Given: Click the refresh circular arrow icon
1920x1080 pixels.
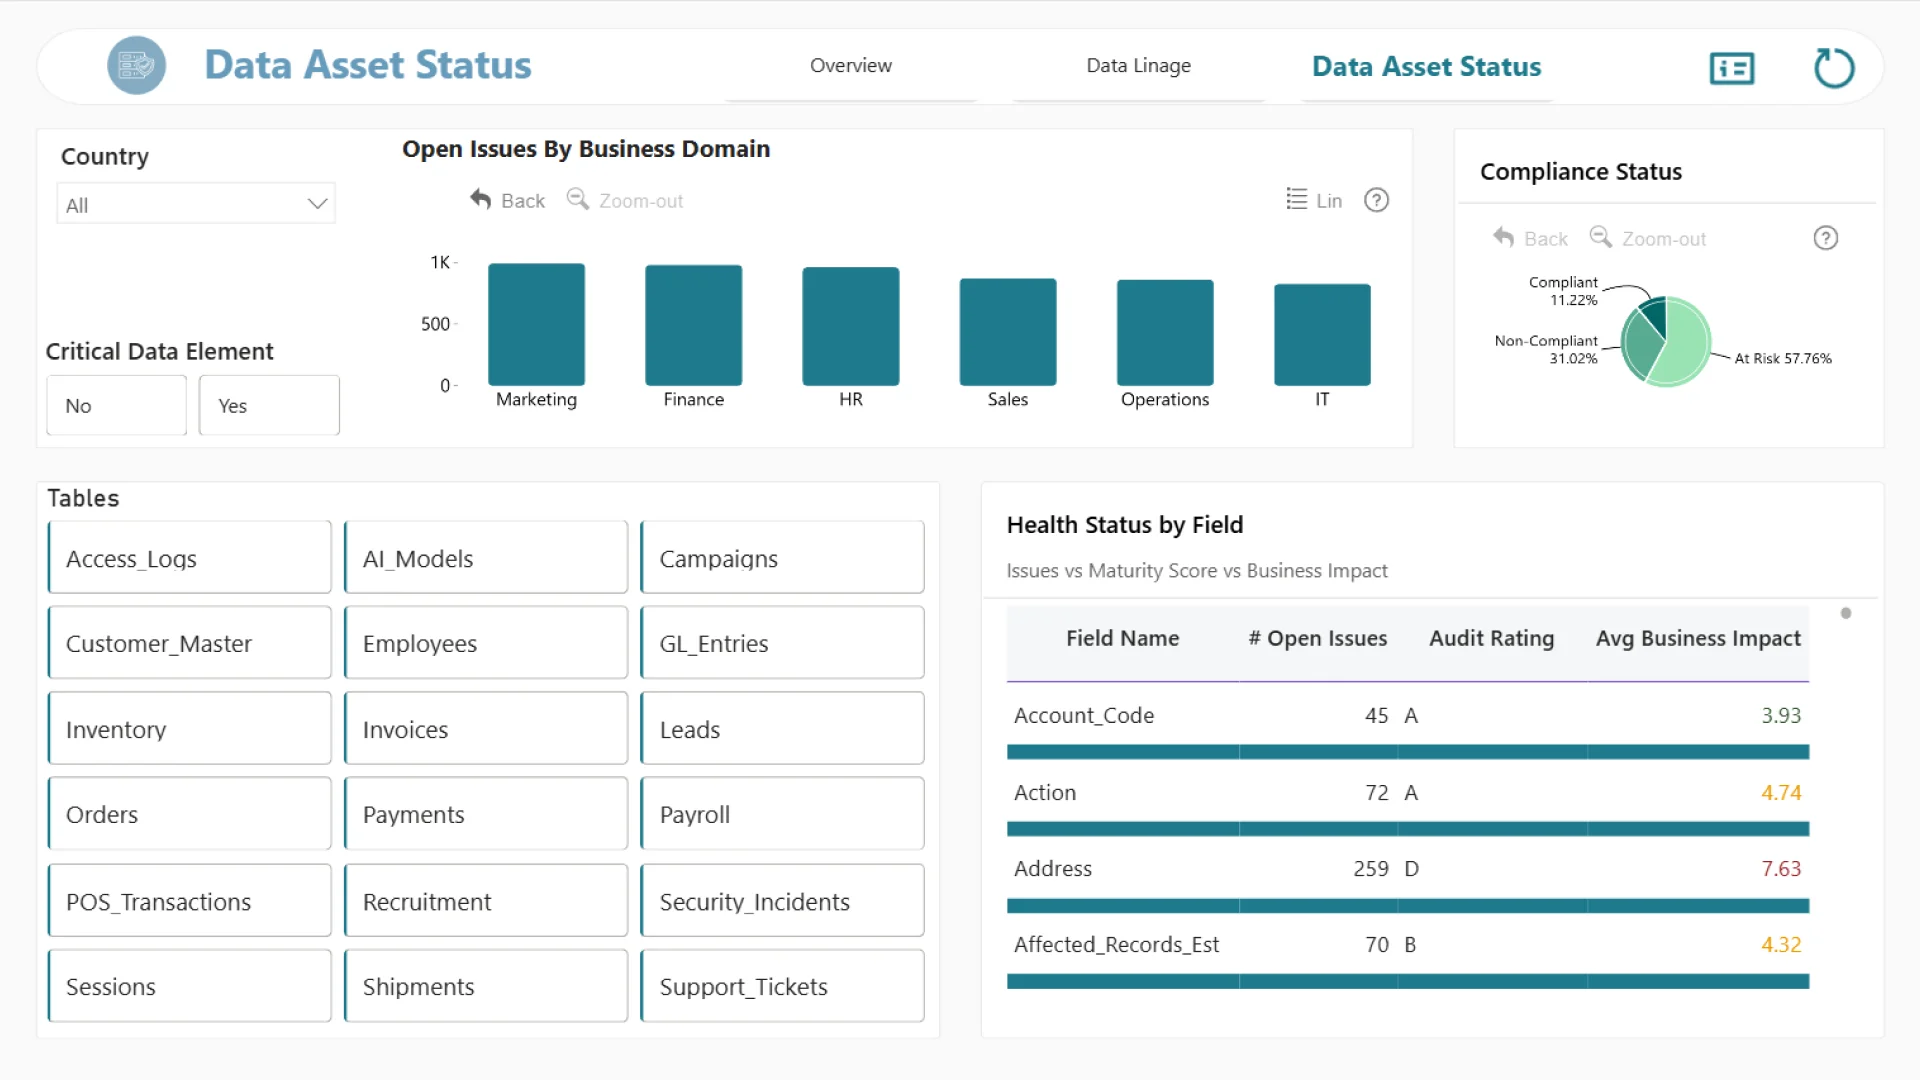Looking at the screenshot, I should 1833,68.
